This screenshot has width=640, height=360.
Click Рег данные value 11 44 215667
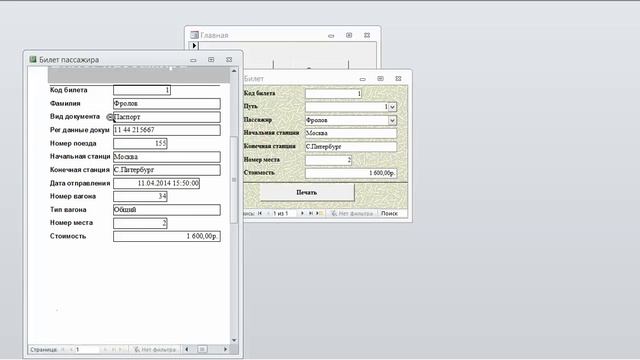point(167,130)
